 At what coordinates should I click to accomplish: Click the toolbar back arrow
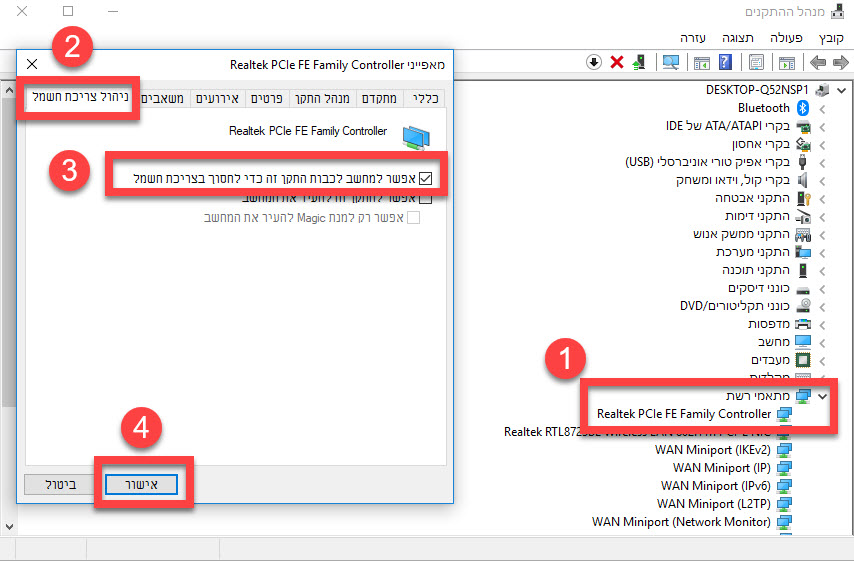click(818, 63)
